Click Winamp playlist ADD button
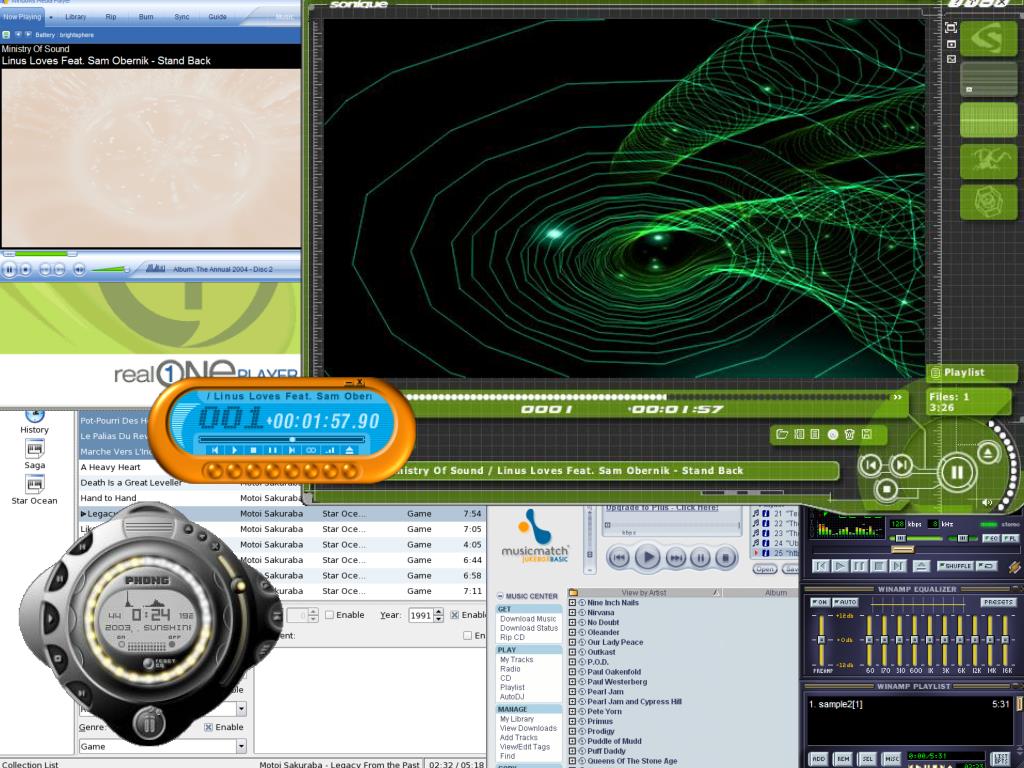The width and height of the screenshot is (1024, 768). click(x=818, y=759)
